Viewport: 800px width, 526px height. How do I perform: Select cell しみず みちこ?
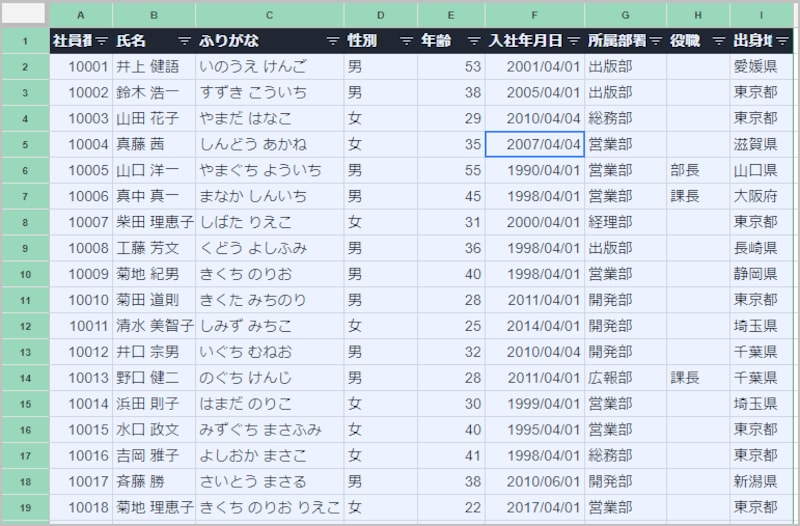click(269, 326)
